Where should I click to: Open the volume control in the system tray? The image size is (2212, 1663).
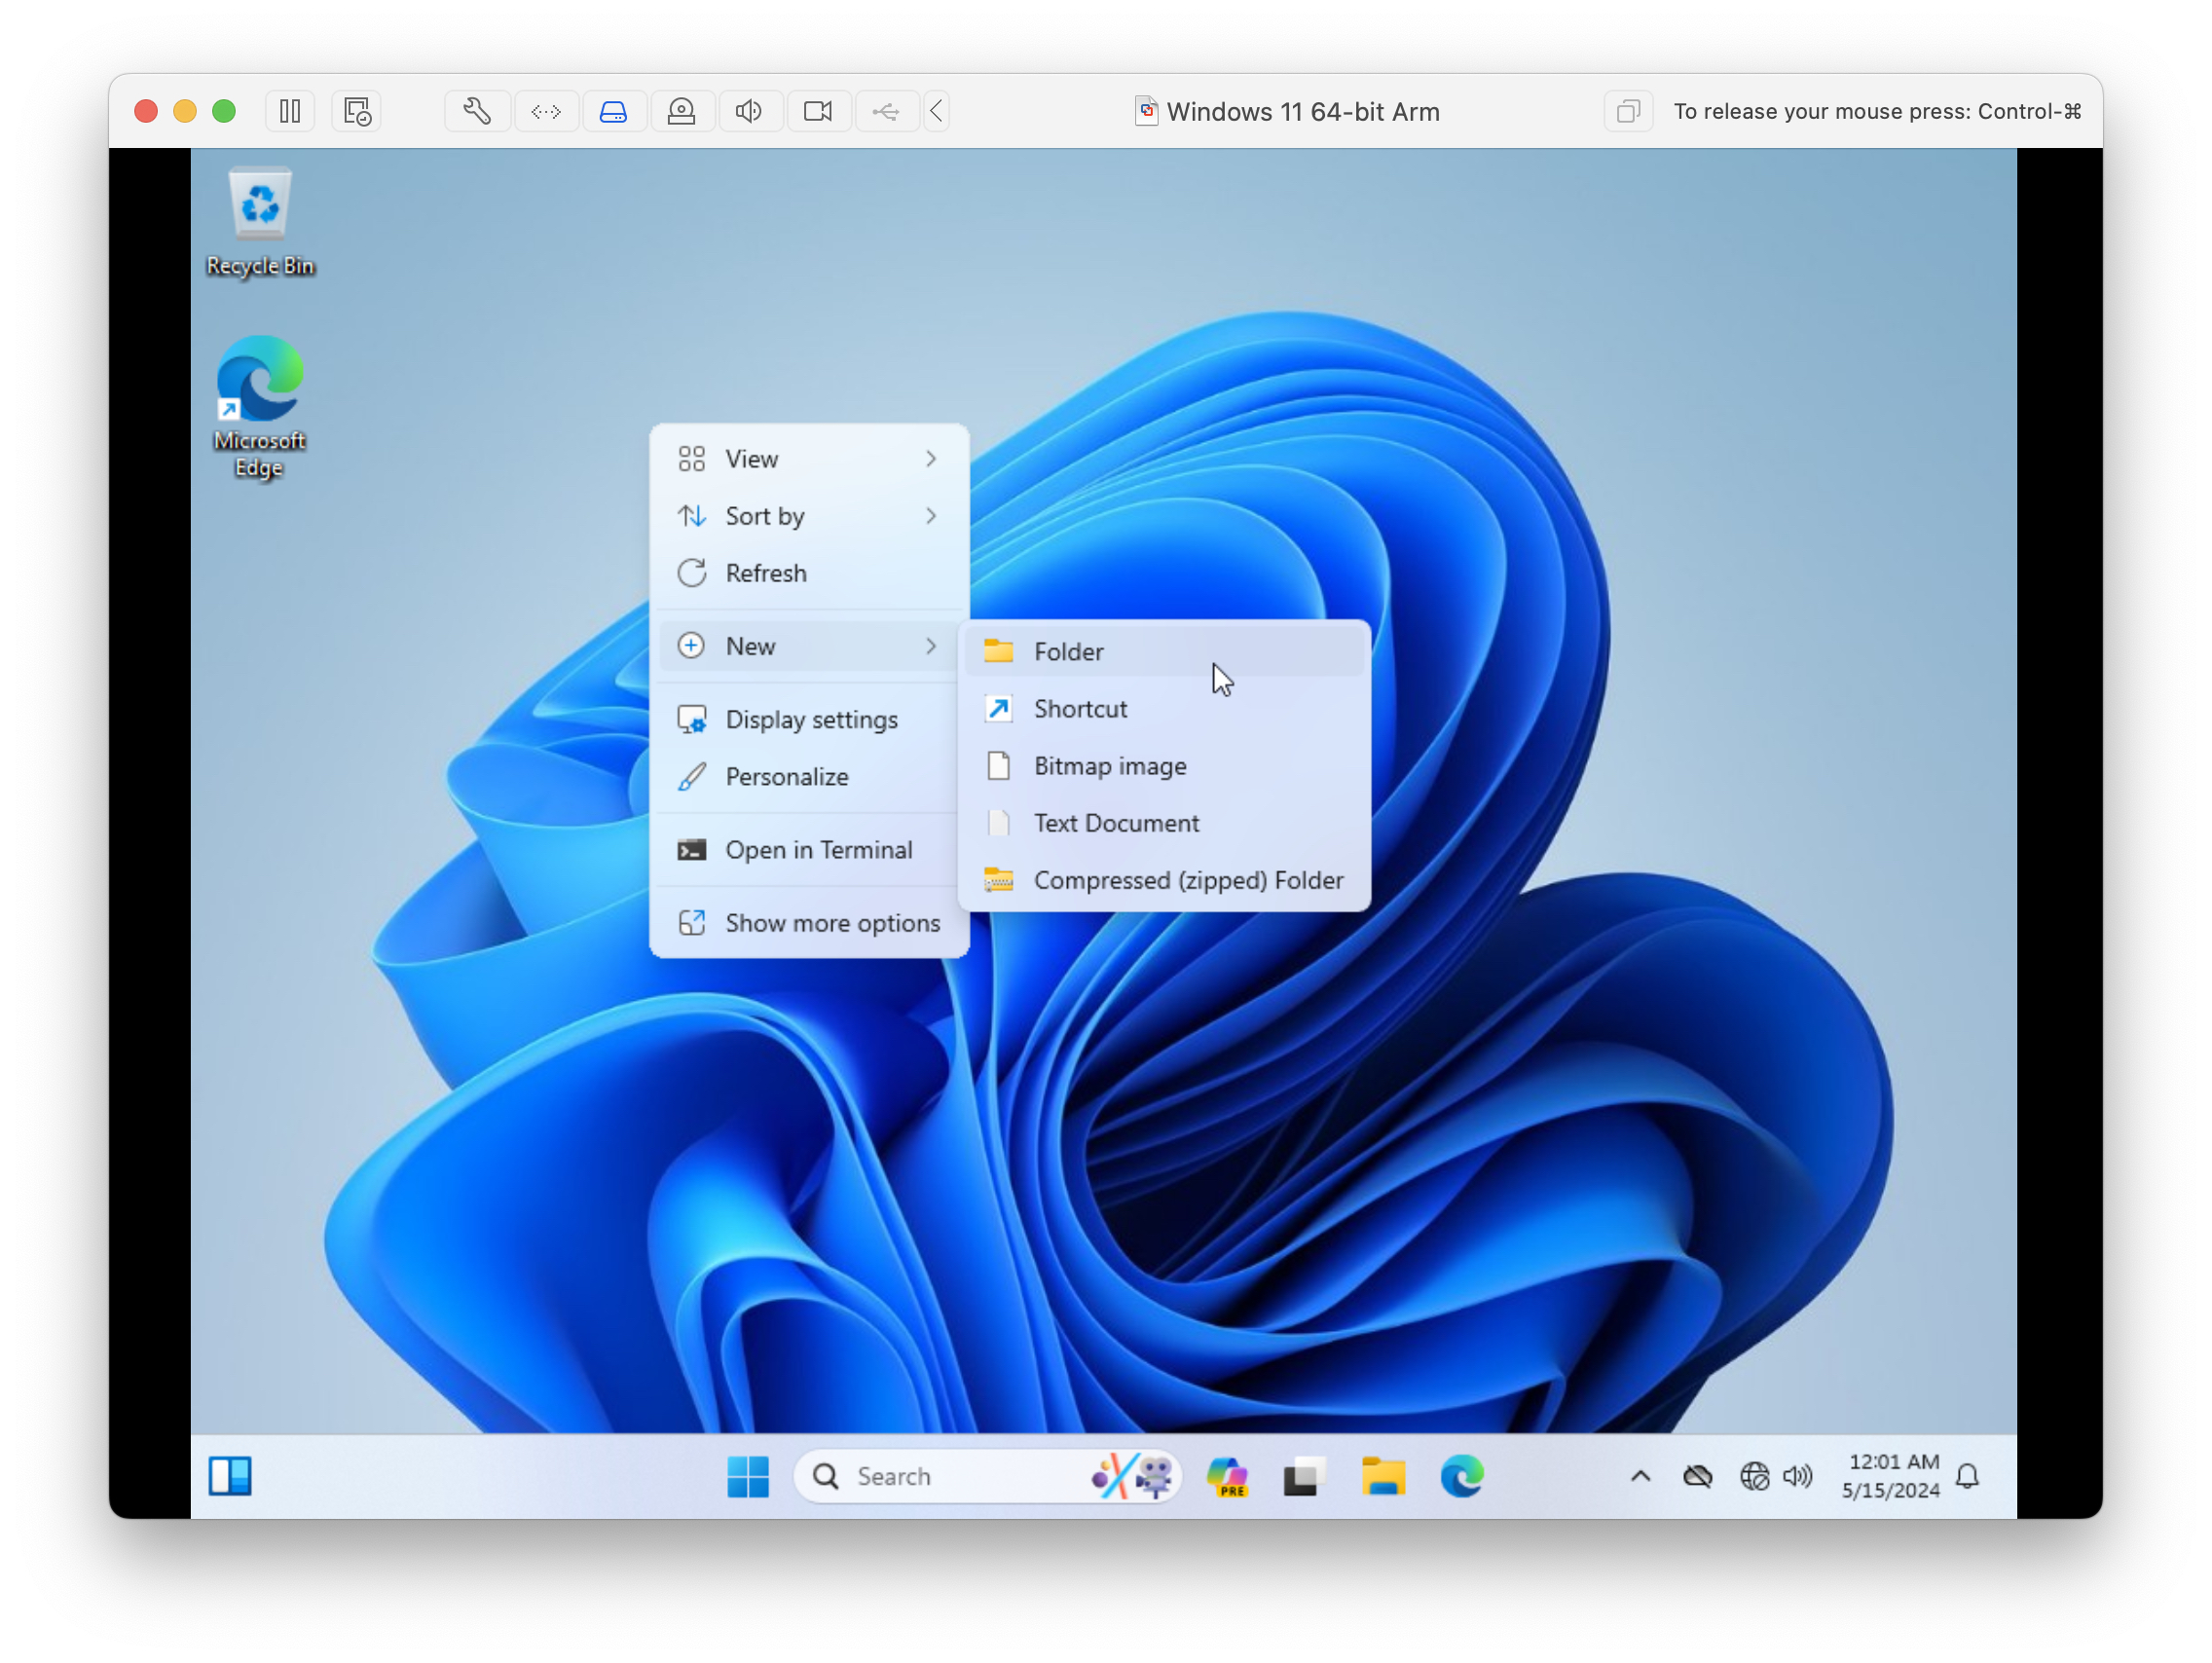point(1797,1477)
